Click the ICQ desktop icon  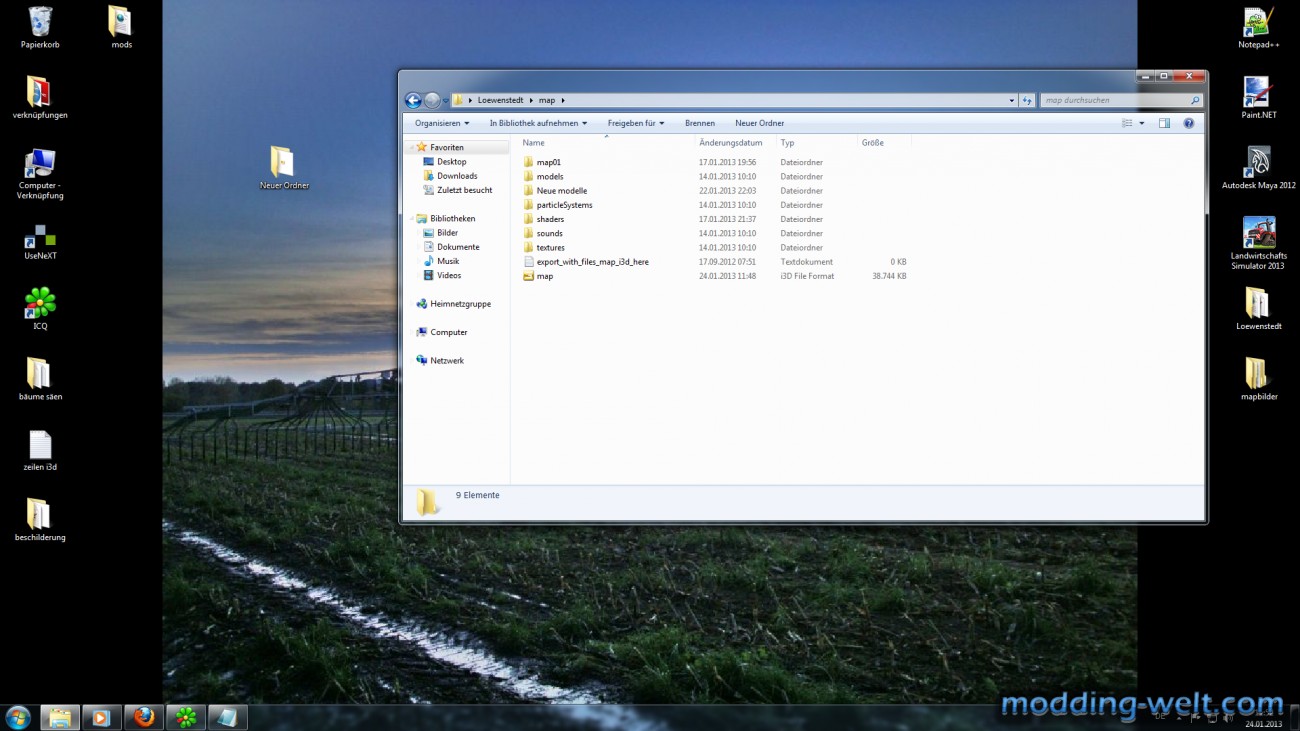[x=40, y=309]
